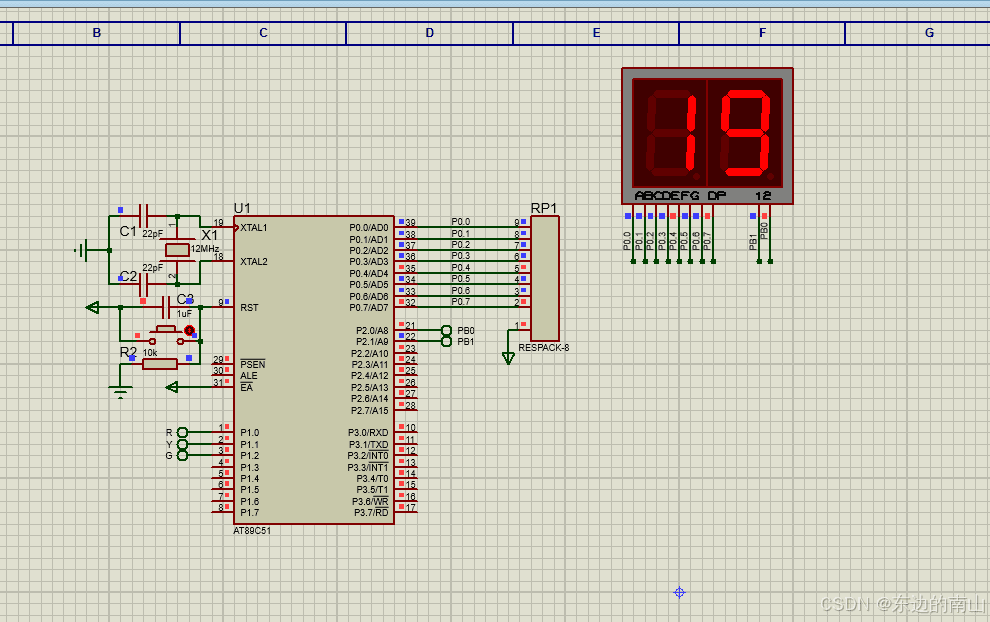Click the P3.0/RXD pin label
The image size is (990, 622).
[368, 433]
